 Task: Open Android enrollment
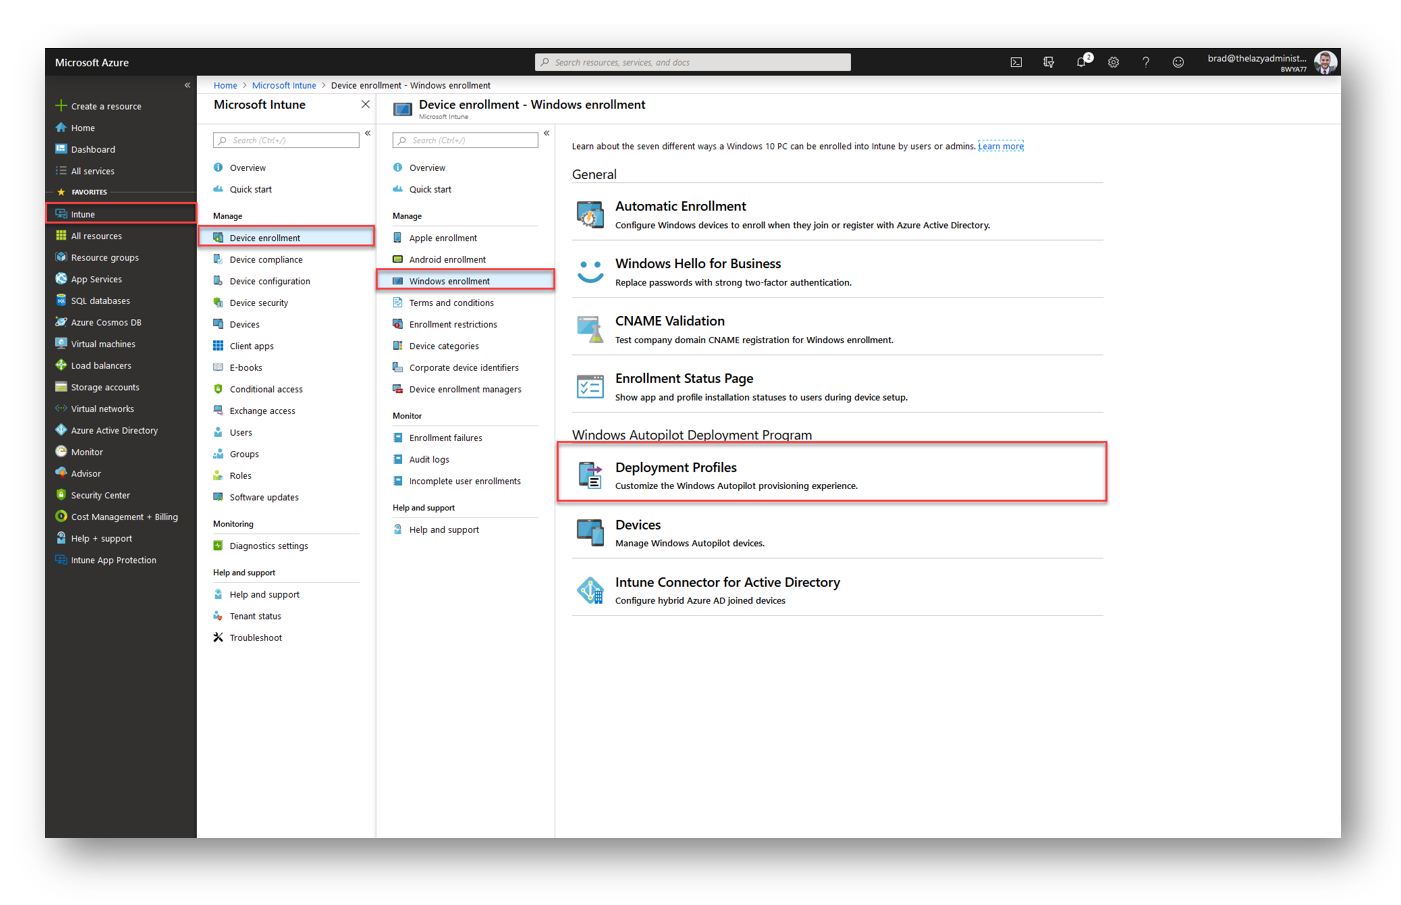pos(447,260)
